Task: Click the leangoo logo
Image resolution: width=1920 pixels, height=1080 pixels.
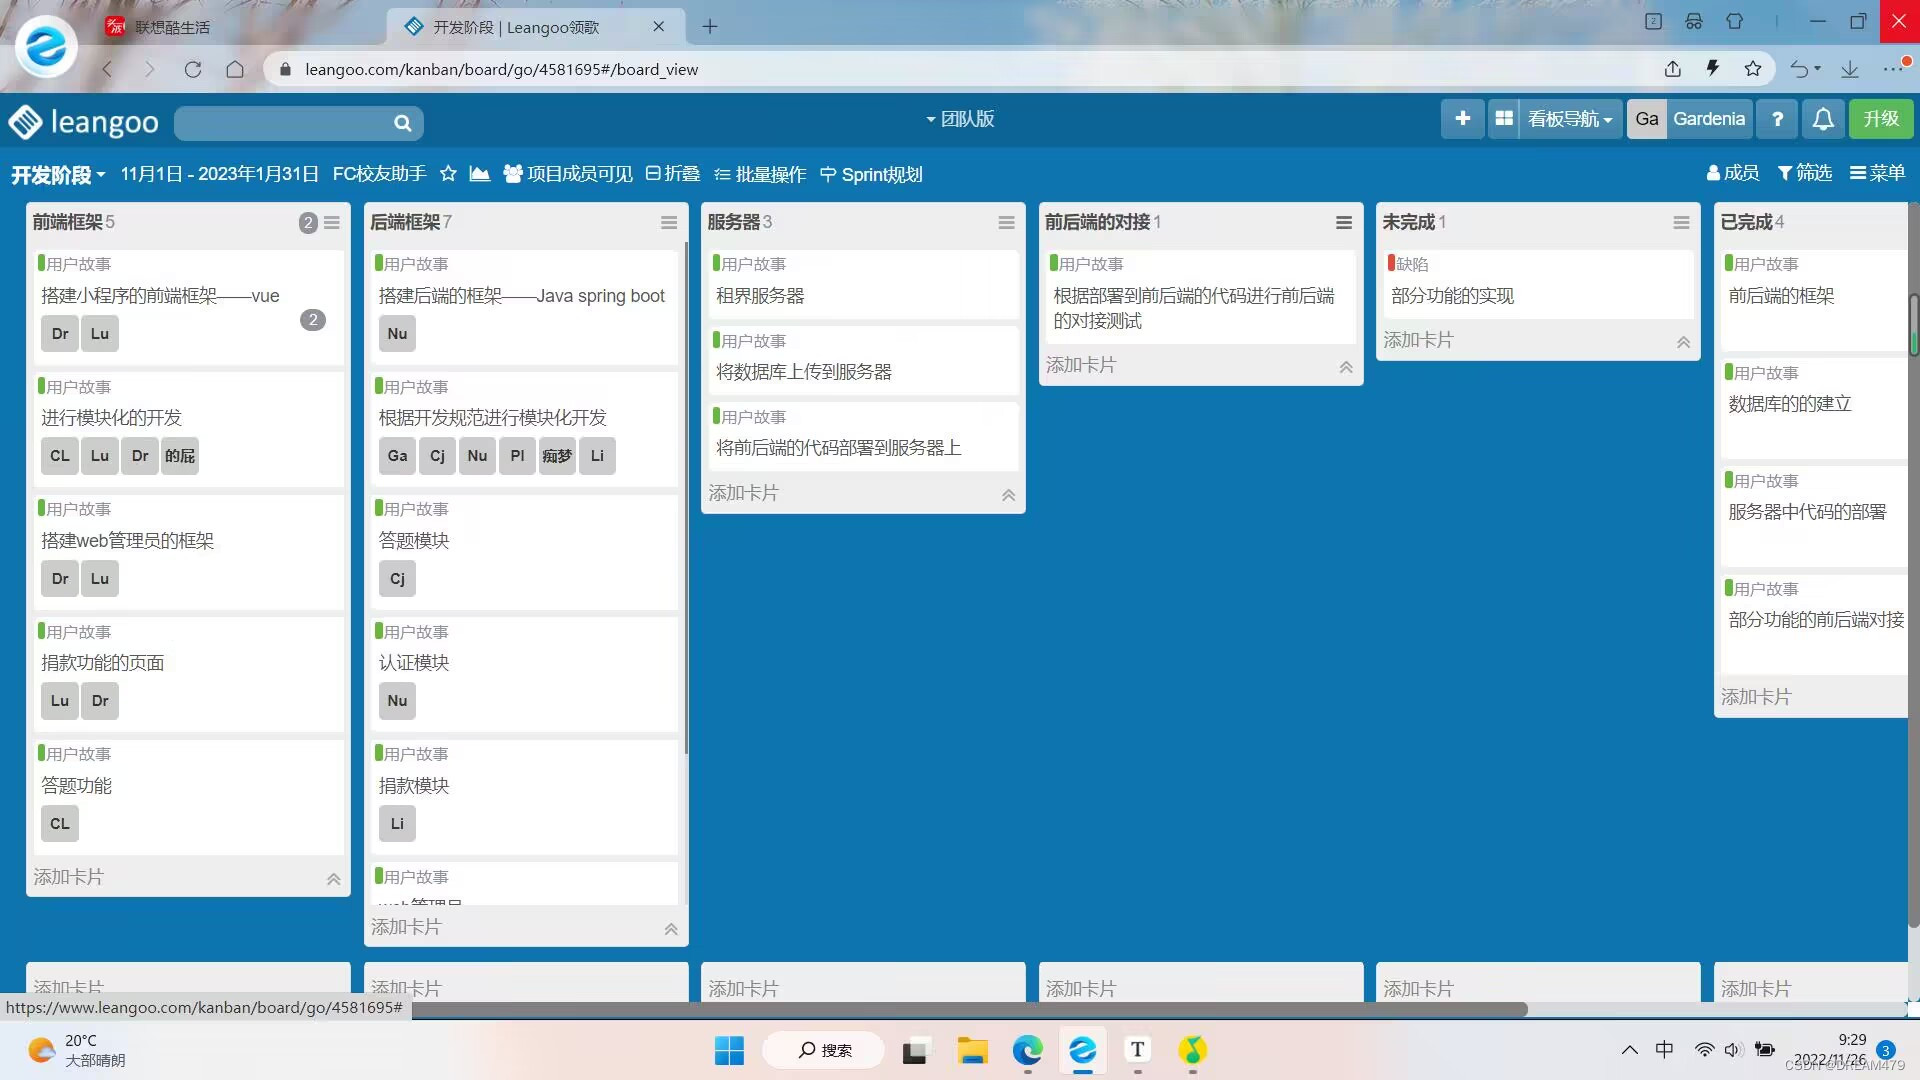Action: 84,122
